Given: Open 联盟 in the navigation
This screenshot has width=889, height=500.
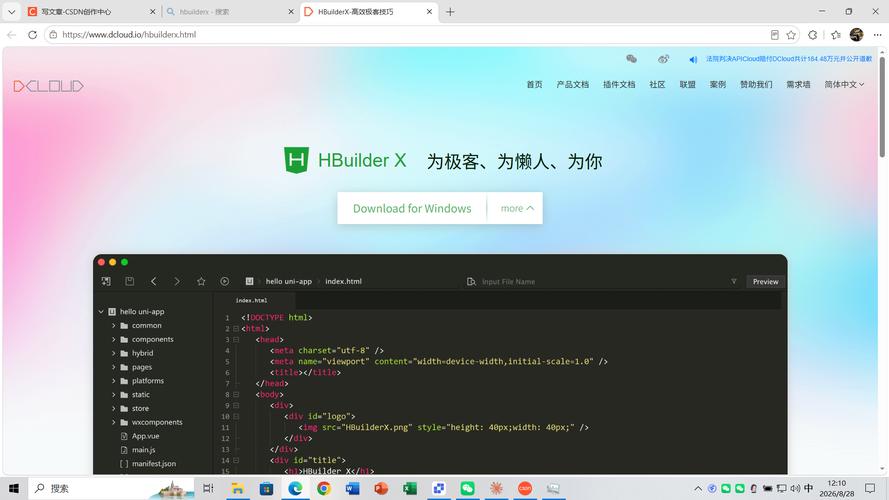Looking at the screenshot, I should (x=687, y=84).
